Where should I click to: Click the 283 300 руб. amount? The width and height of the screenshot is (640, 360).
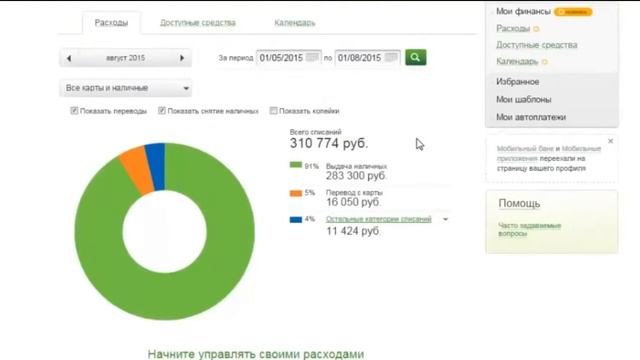click(x=356, y=176)
